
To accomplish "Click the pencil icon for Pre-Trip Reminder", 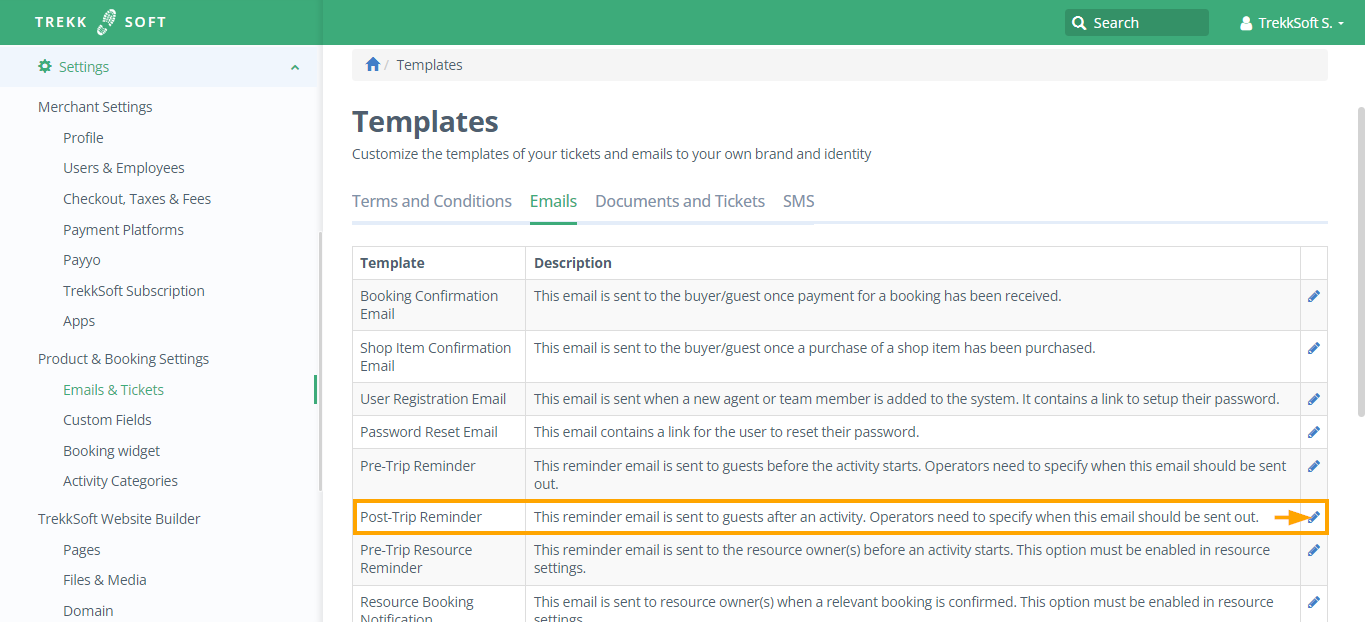I will (1313, 466).
